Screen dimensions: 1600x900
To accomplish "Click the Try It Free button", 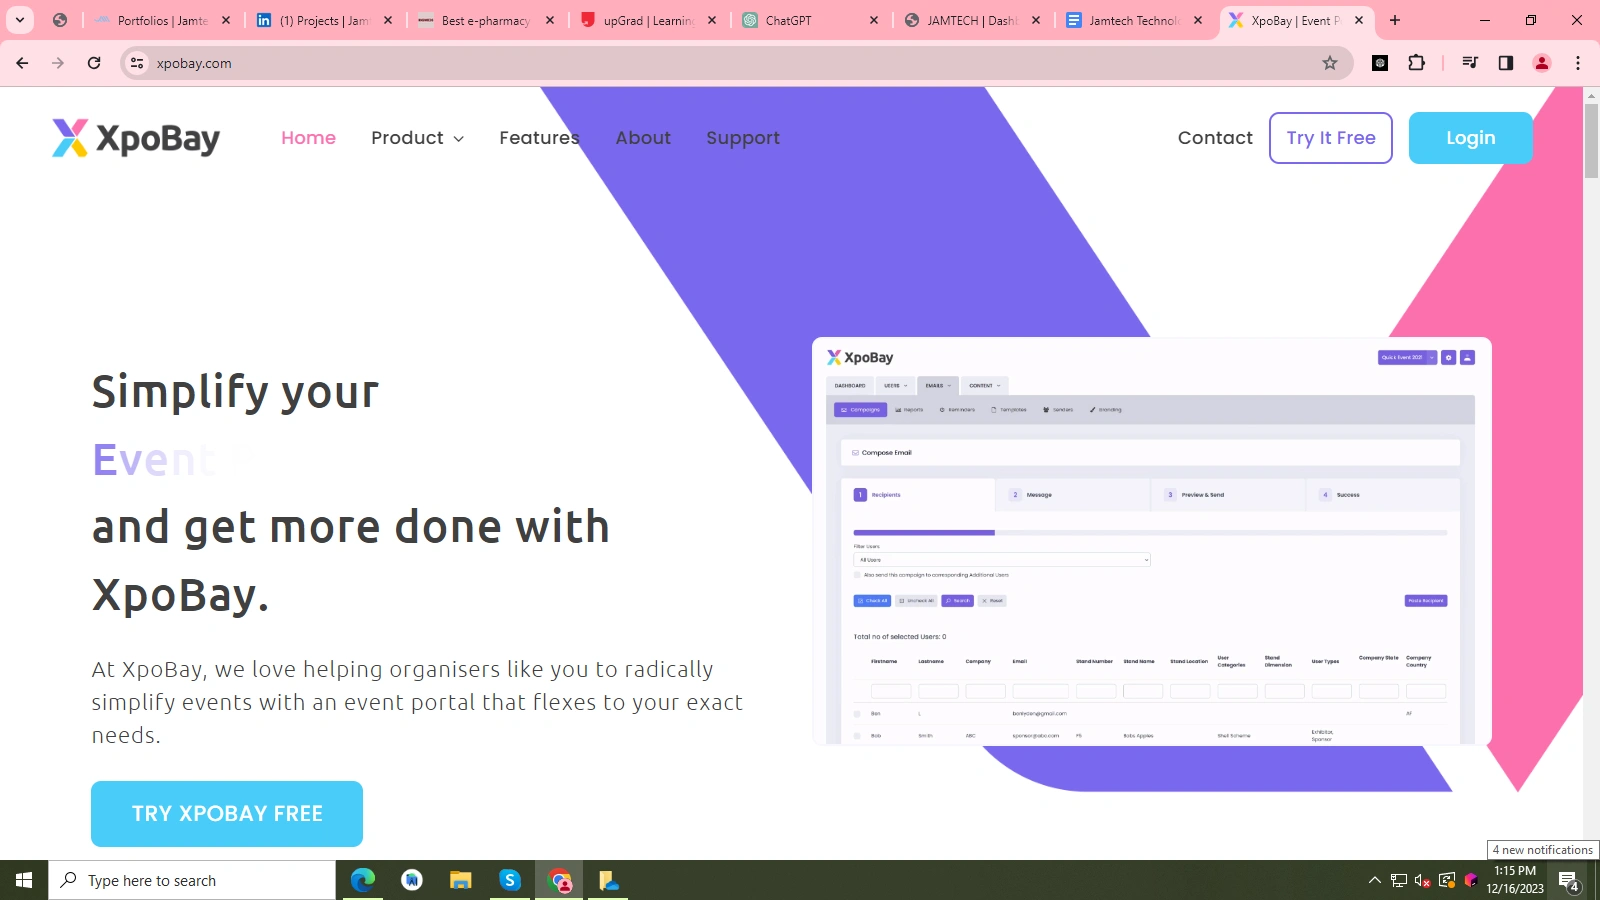I will pyautogui.click(x=1331, y=138).
